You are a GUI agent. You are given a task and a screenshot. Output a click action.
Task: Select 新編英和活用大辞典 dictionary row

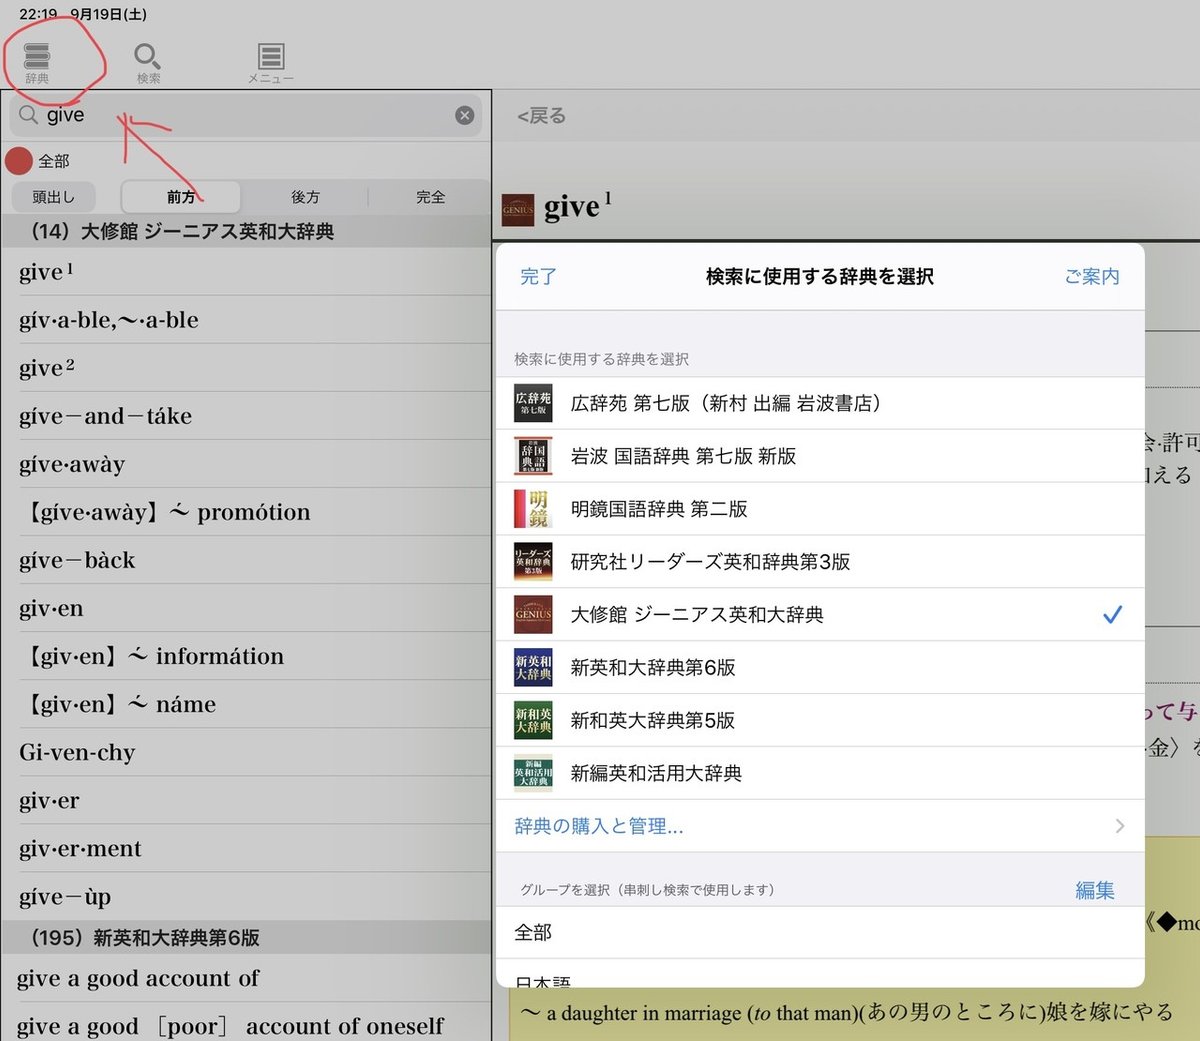820,774
